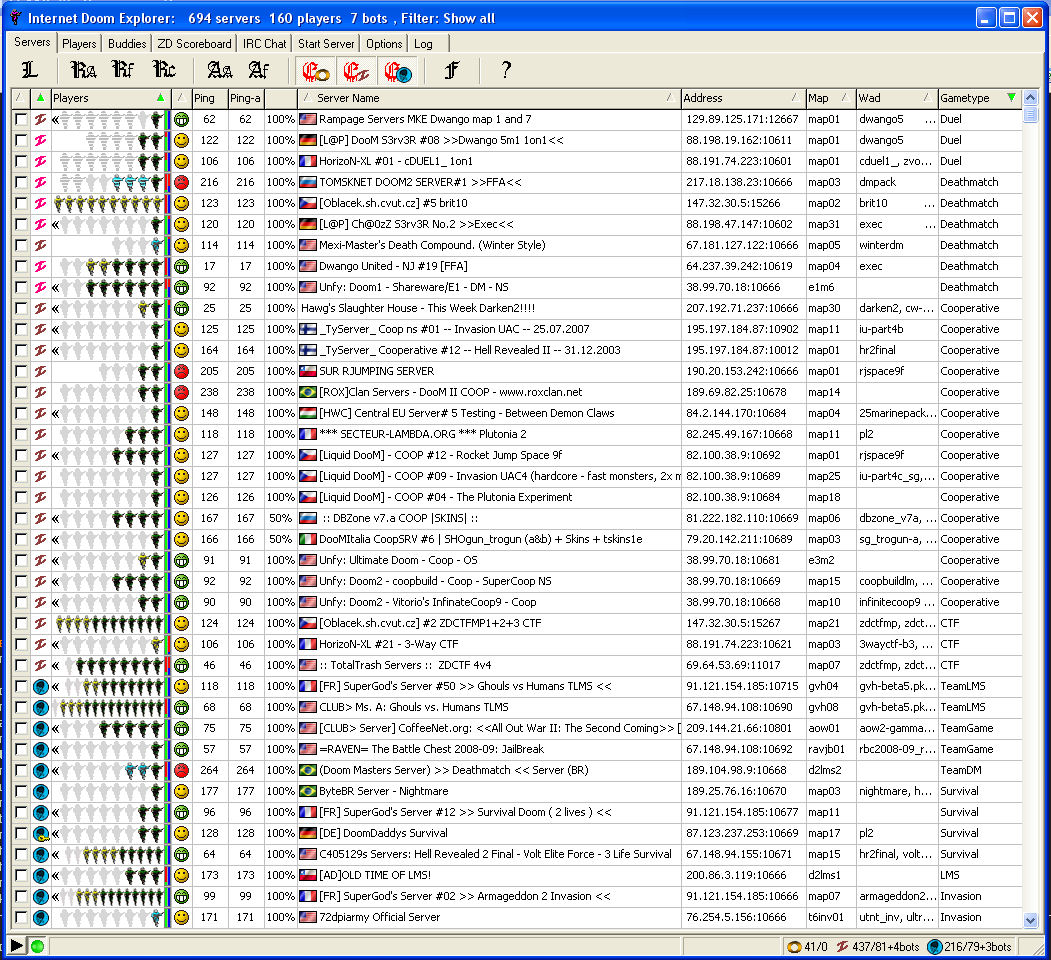This screenshot has width=1051, height=960.
Task: Select the [DE] DoomDaddys Survival server name
Action: coord(383,833)
